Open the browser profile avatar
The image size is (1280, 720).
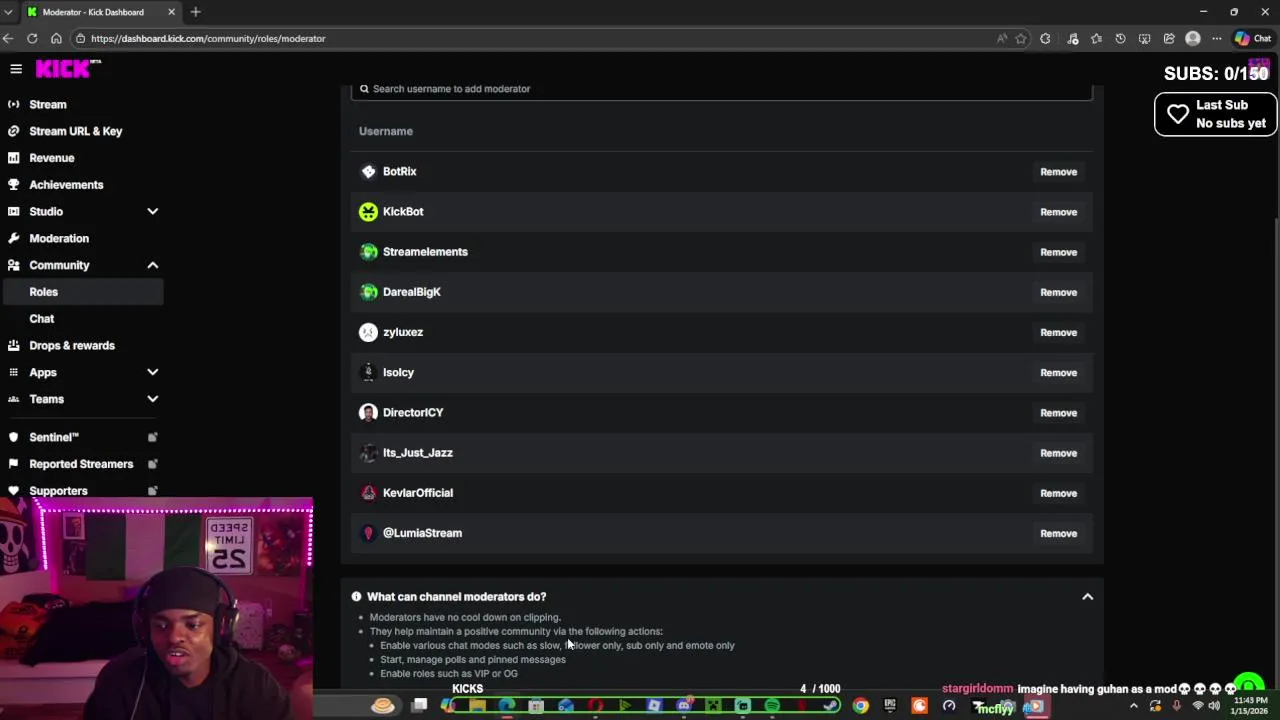coord(1193,38)
